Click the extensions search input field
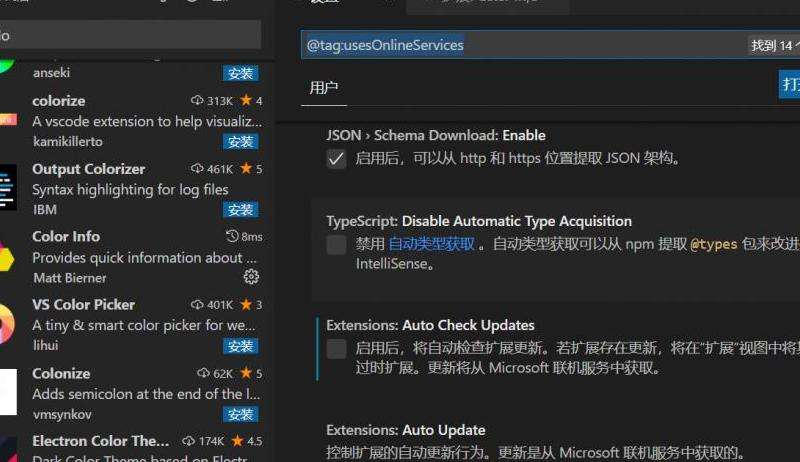The height and width of the screenshot is (462, 800). tap(131, 35)
